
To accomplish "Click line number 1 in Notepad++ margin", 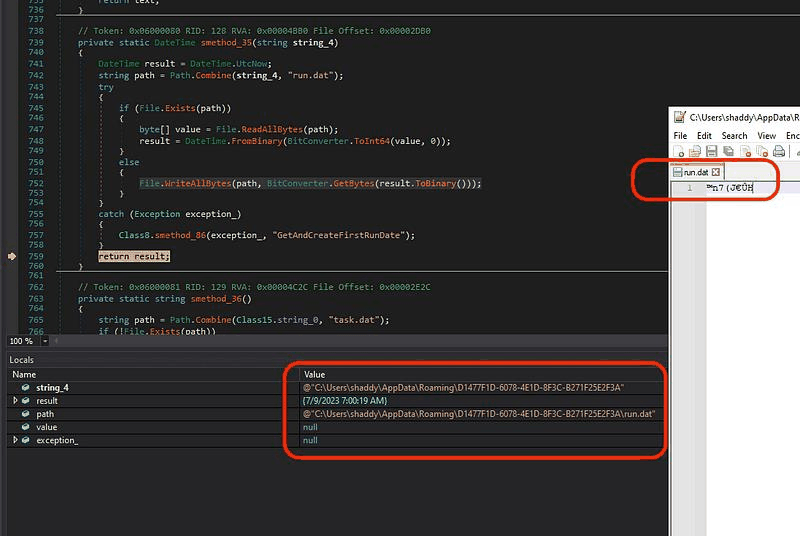I will pyautogui.click(x=690, y=188).
